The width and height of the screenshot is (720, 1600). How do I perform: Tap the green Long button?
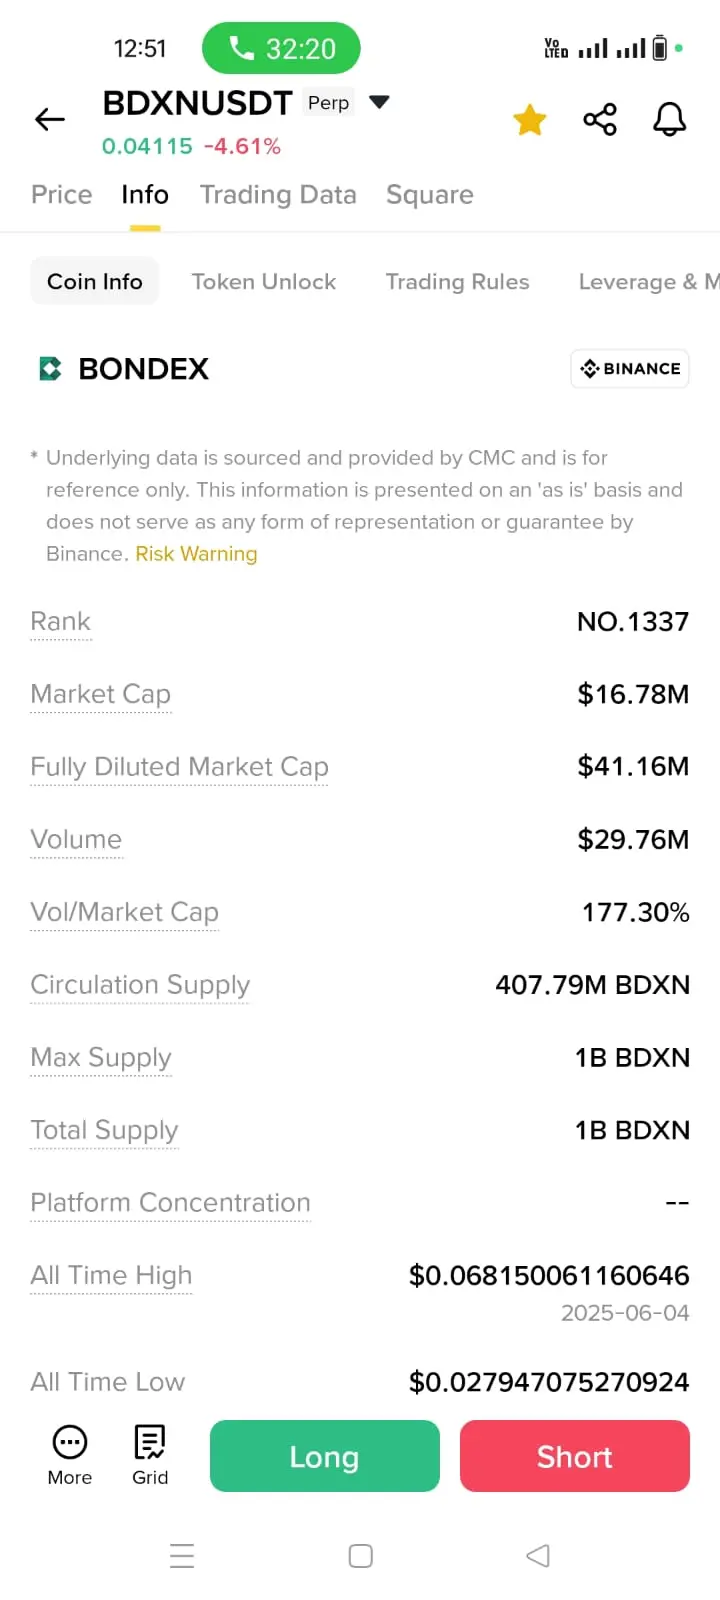pos(325,1456)
